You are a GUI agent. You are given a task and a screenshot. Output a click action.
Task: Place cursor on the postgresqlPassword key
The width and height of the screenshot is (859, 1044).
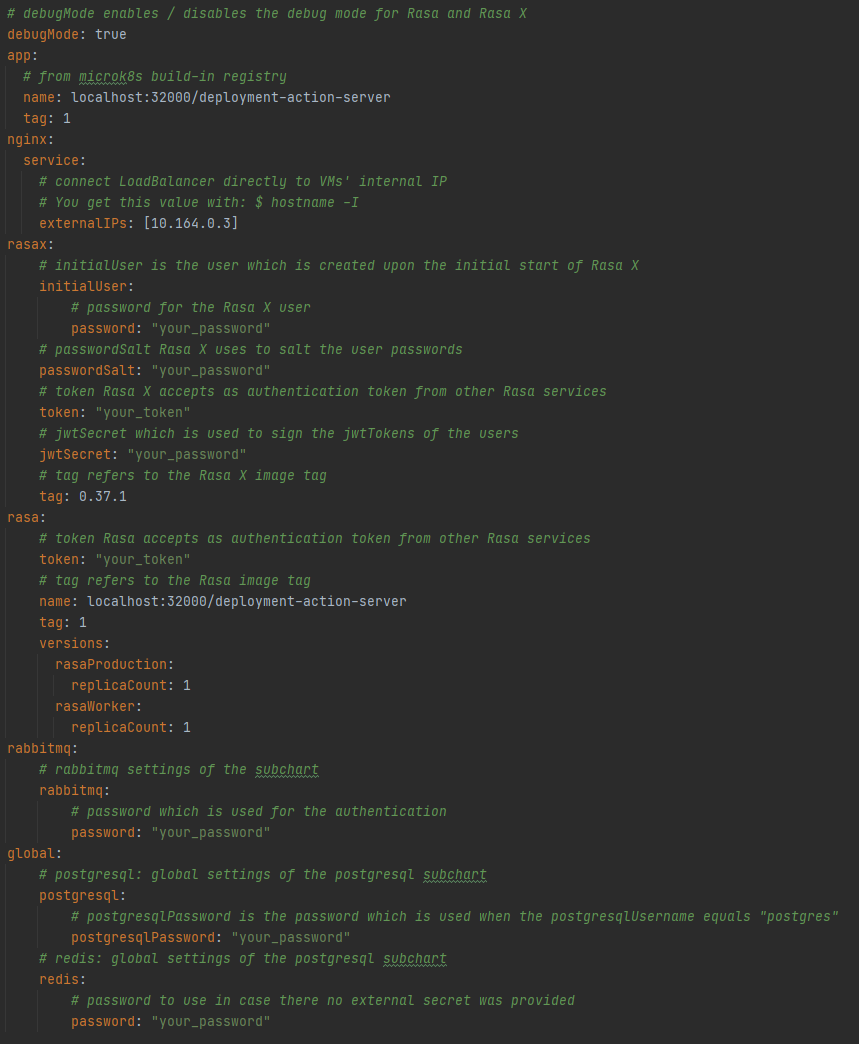(x=142, y=937)
